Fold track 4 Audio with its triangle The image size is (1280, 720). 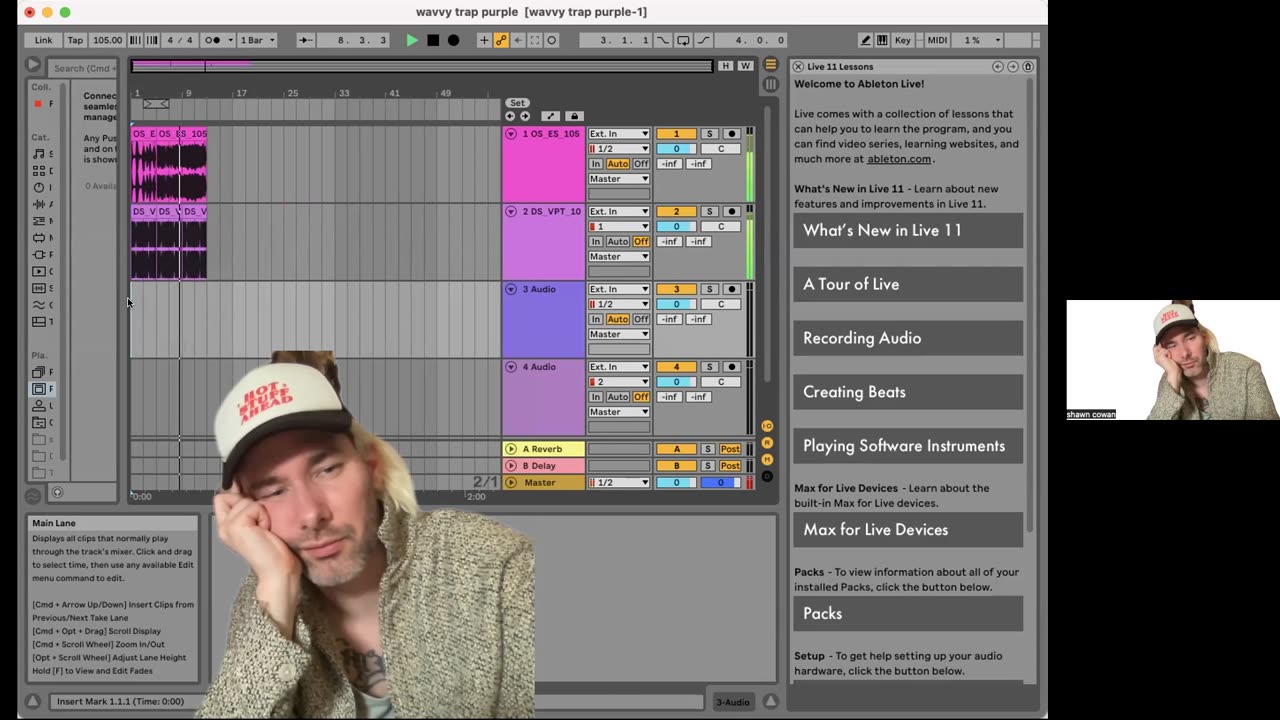(511, 367)
